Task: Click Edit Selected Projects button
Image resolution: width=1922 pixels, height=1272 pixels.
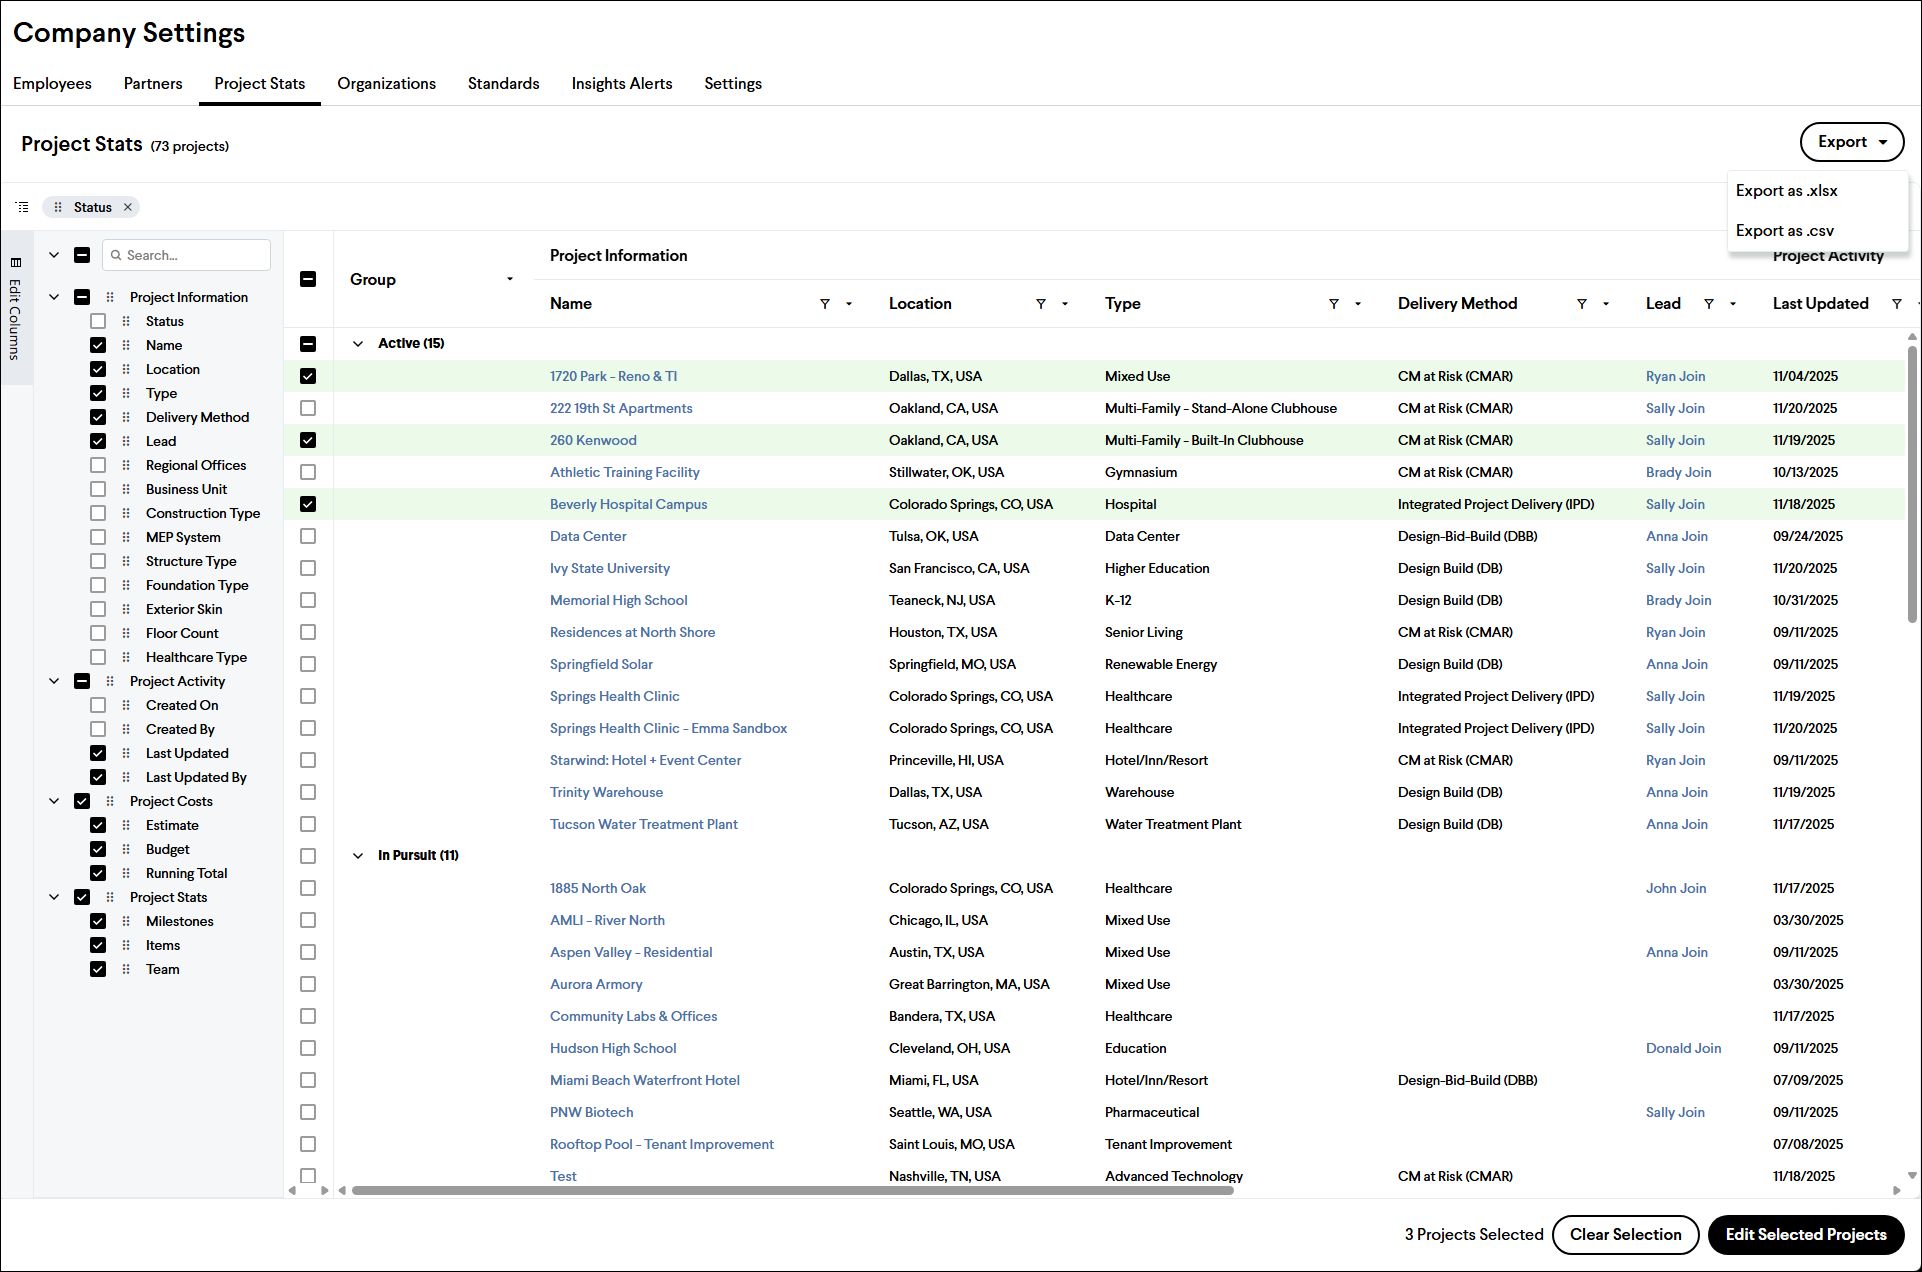Action: (x=1806, y=1234)
